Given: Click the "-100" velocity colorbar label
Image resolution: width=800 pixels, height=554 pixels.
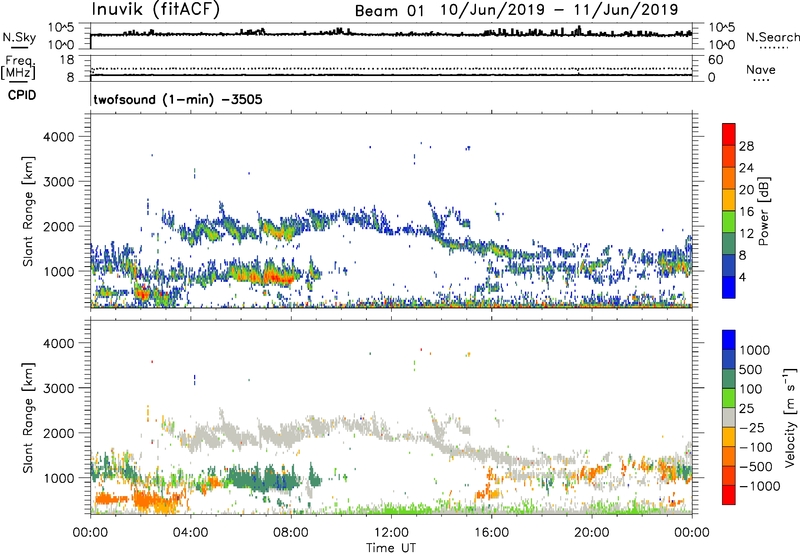Looking at the screenshot, I should pos(756,447).
